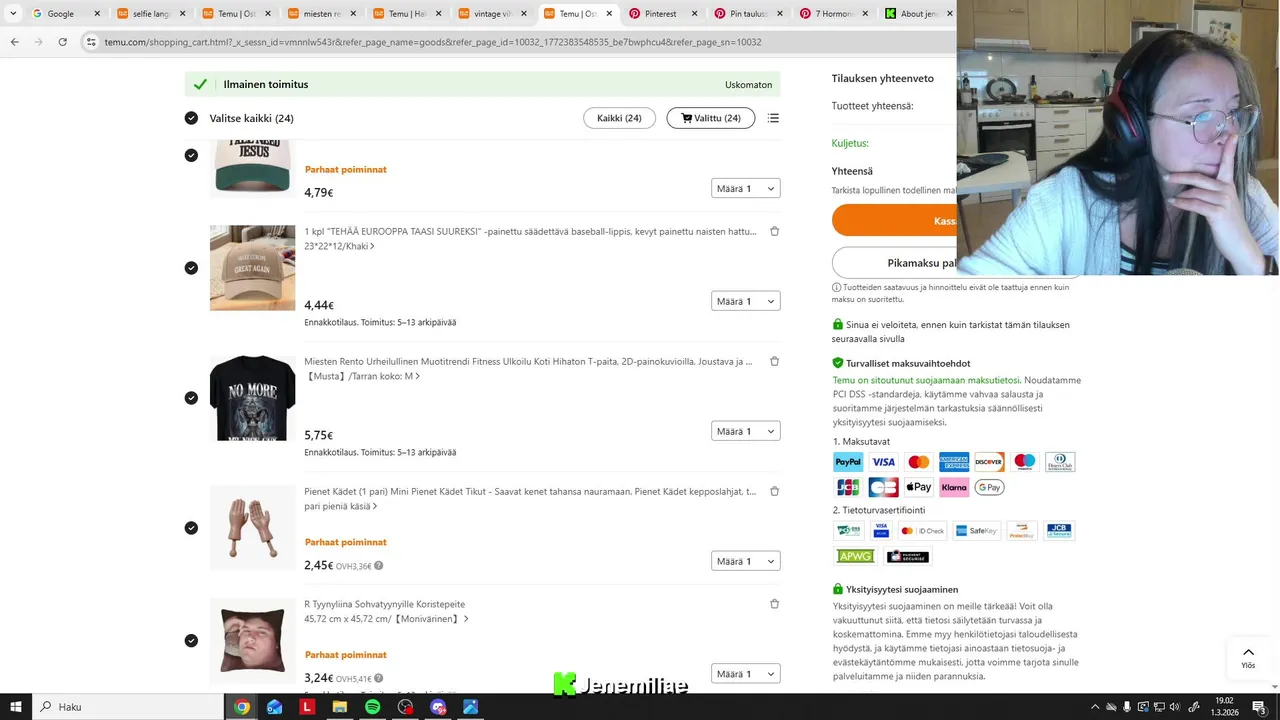Reload the page in Chrome
Image resolution: width=1280 pixels, height=720 pixels.
[62, 42]
